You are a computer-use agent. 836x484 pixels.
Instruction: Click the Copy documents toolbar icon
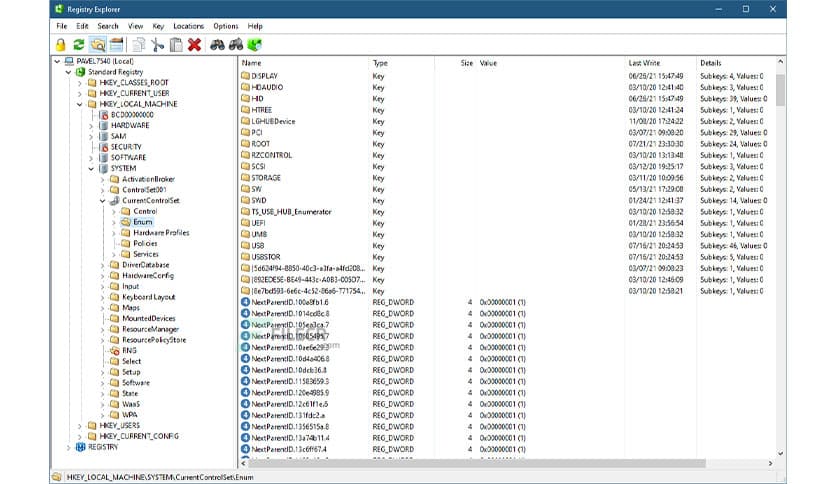coord(139,45)
